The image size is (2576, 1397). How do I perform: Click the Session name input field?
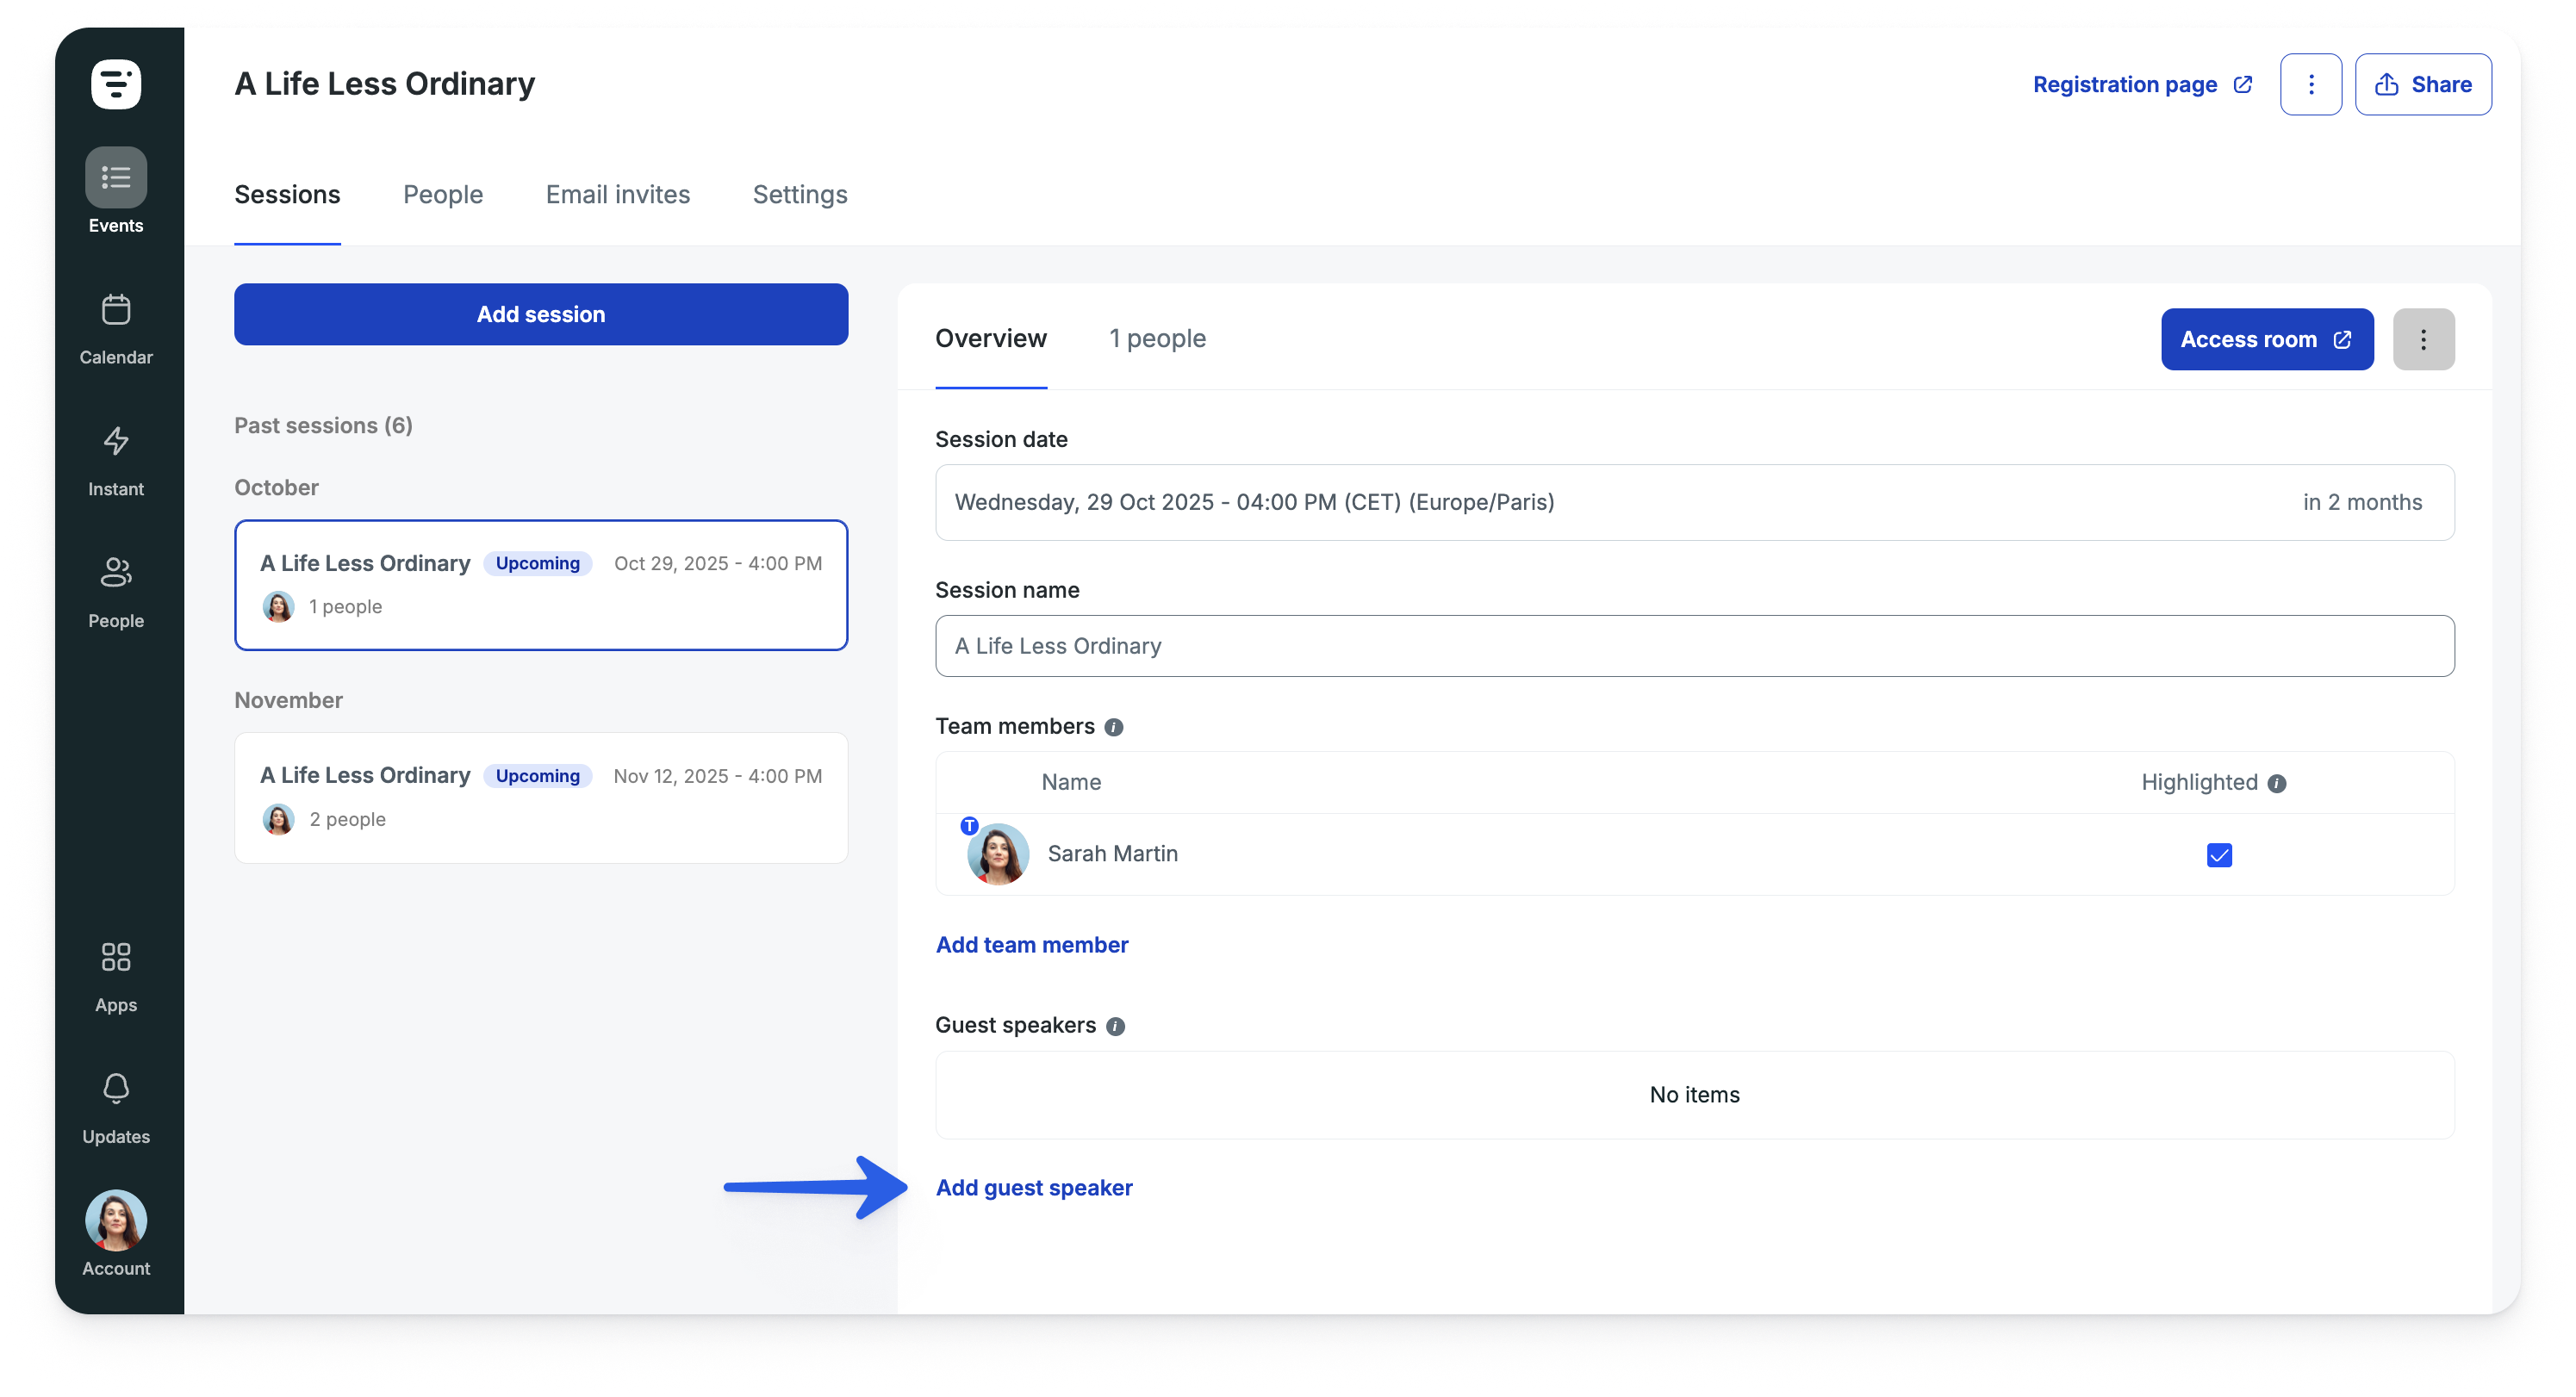point(1694,646)
